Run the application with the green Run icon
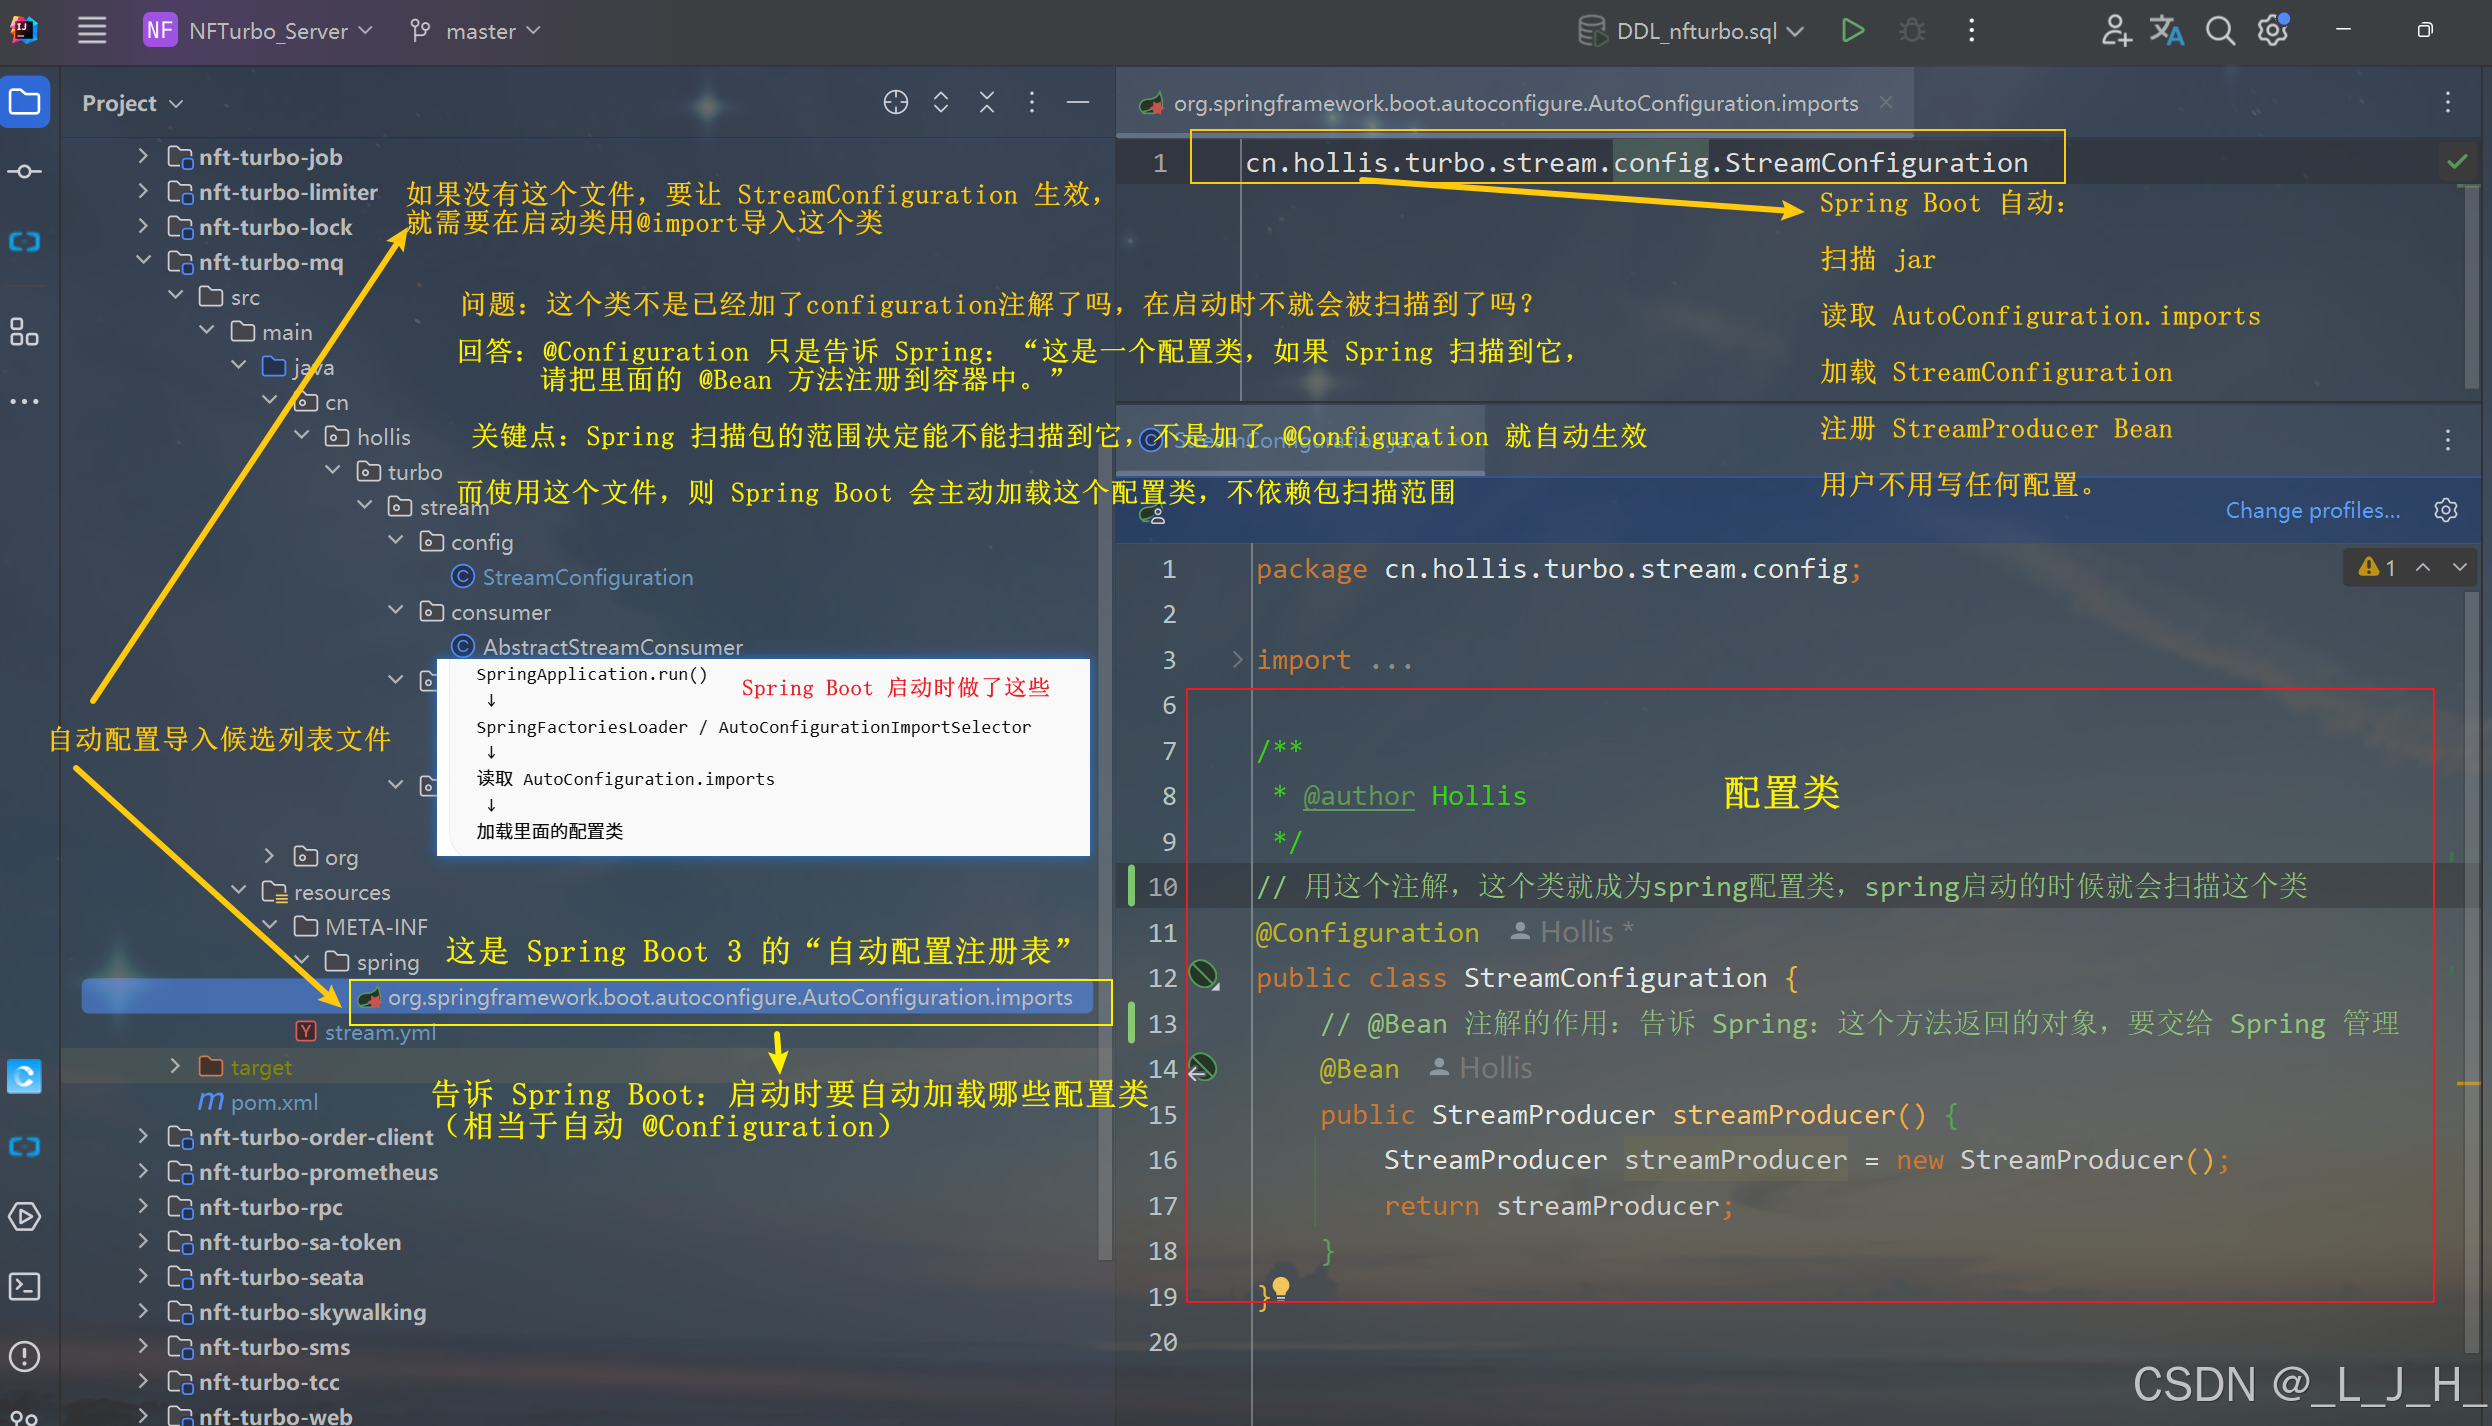 [1852, 30]
